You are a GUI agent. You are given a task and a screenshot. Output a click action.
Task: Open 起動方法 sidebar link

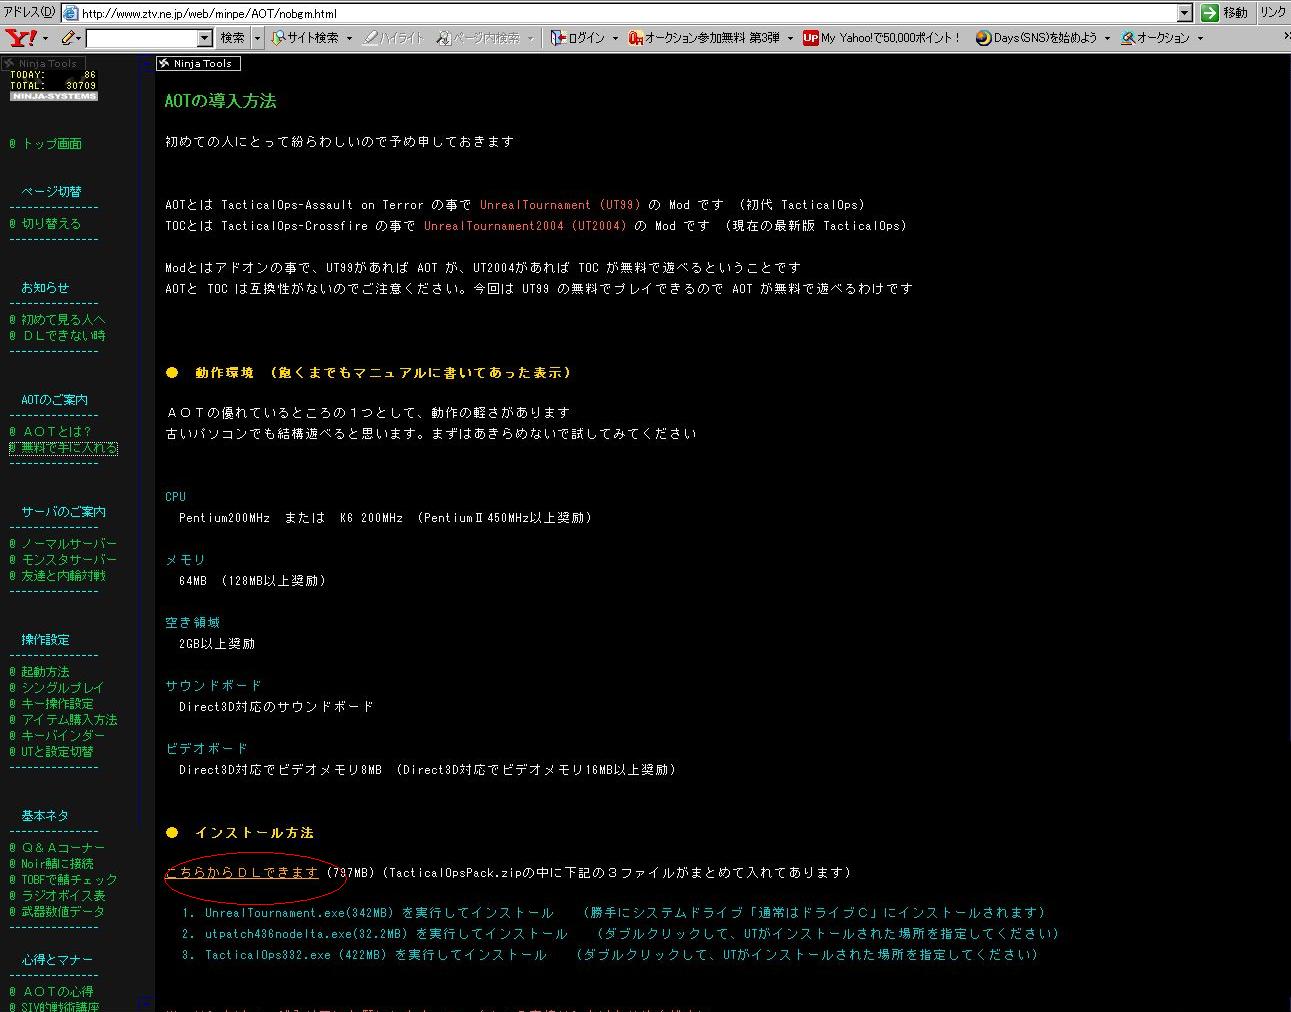tap(45, 672)
